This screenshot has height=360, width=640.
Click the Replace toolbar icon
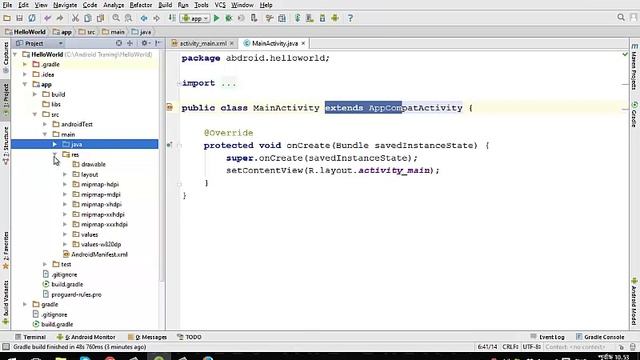pos(129,18)
